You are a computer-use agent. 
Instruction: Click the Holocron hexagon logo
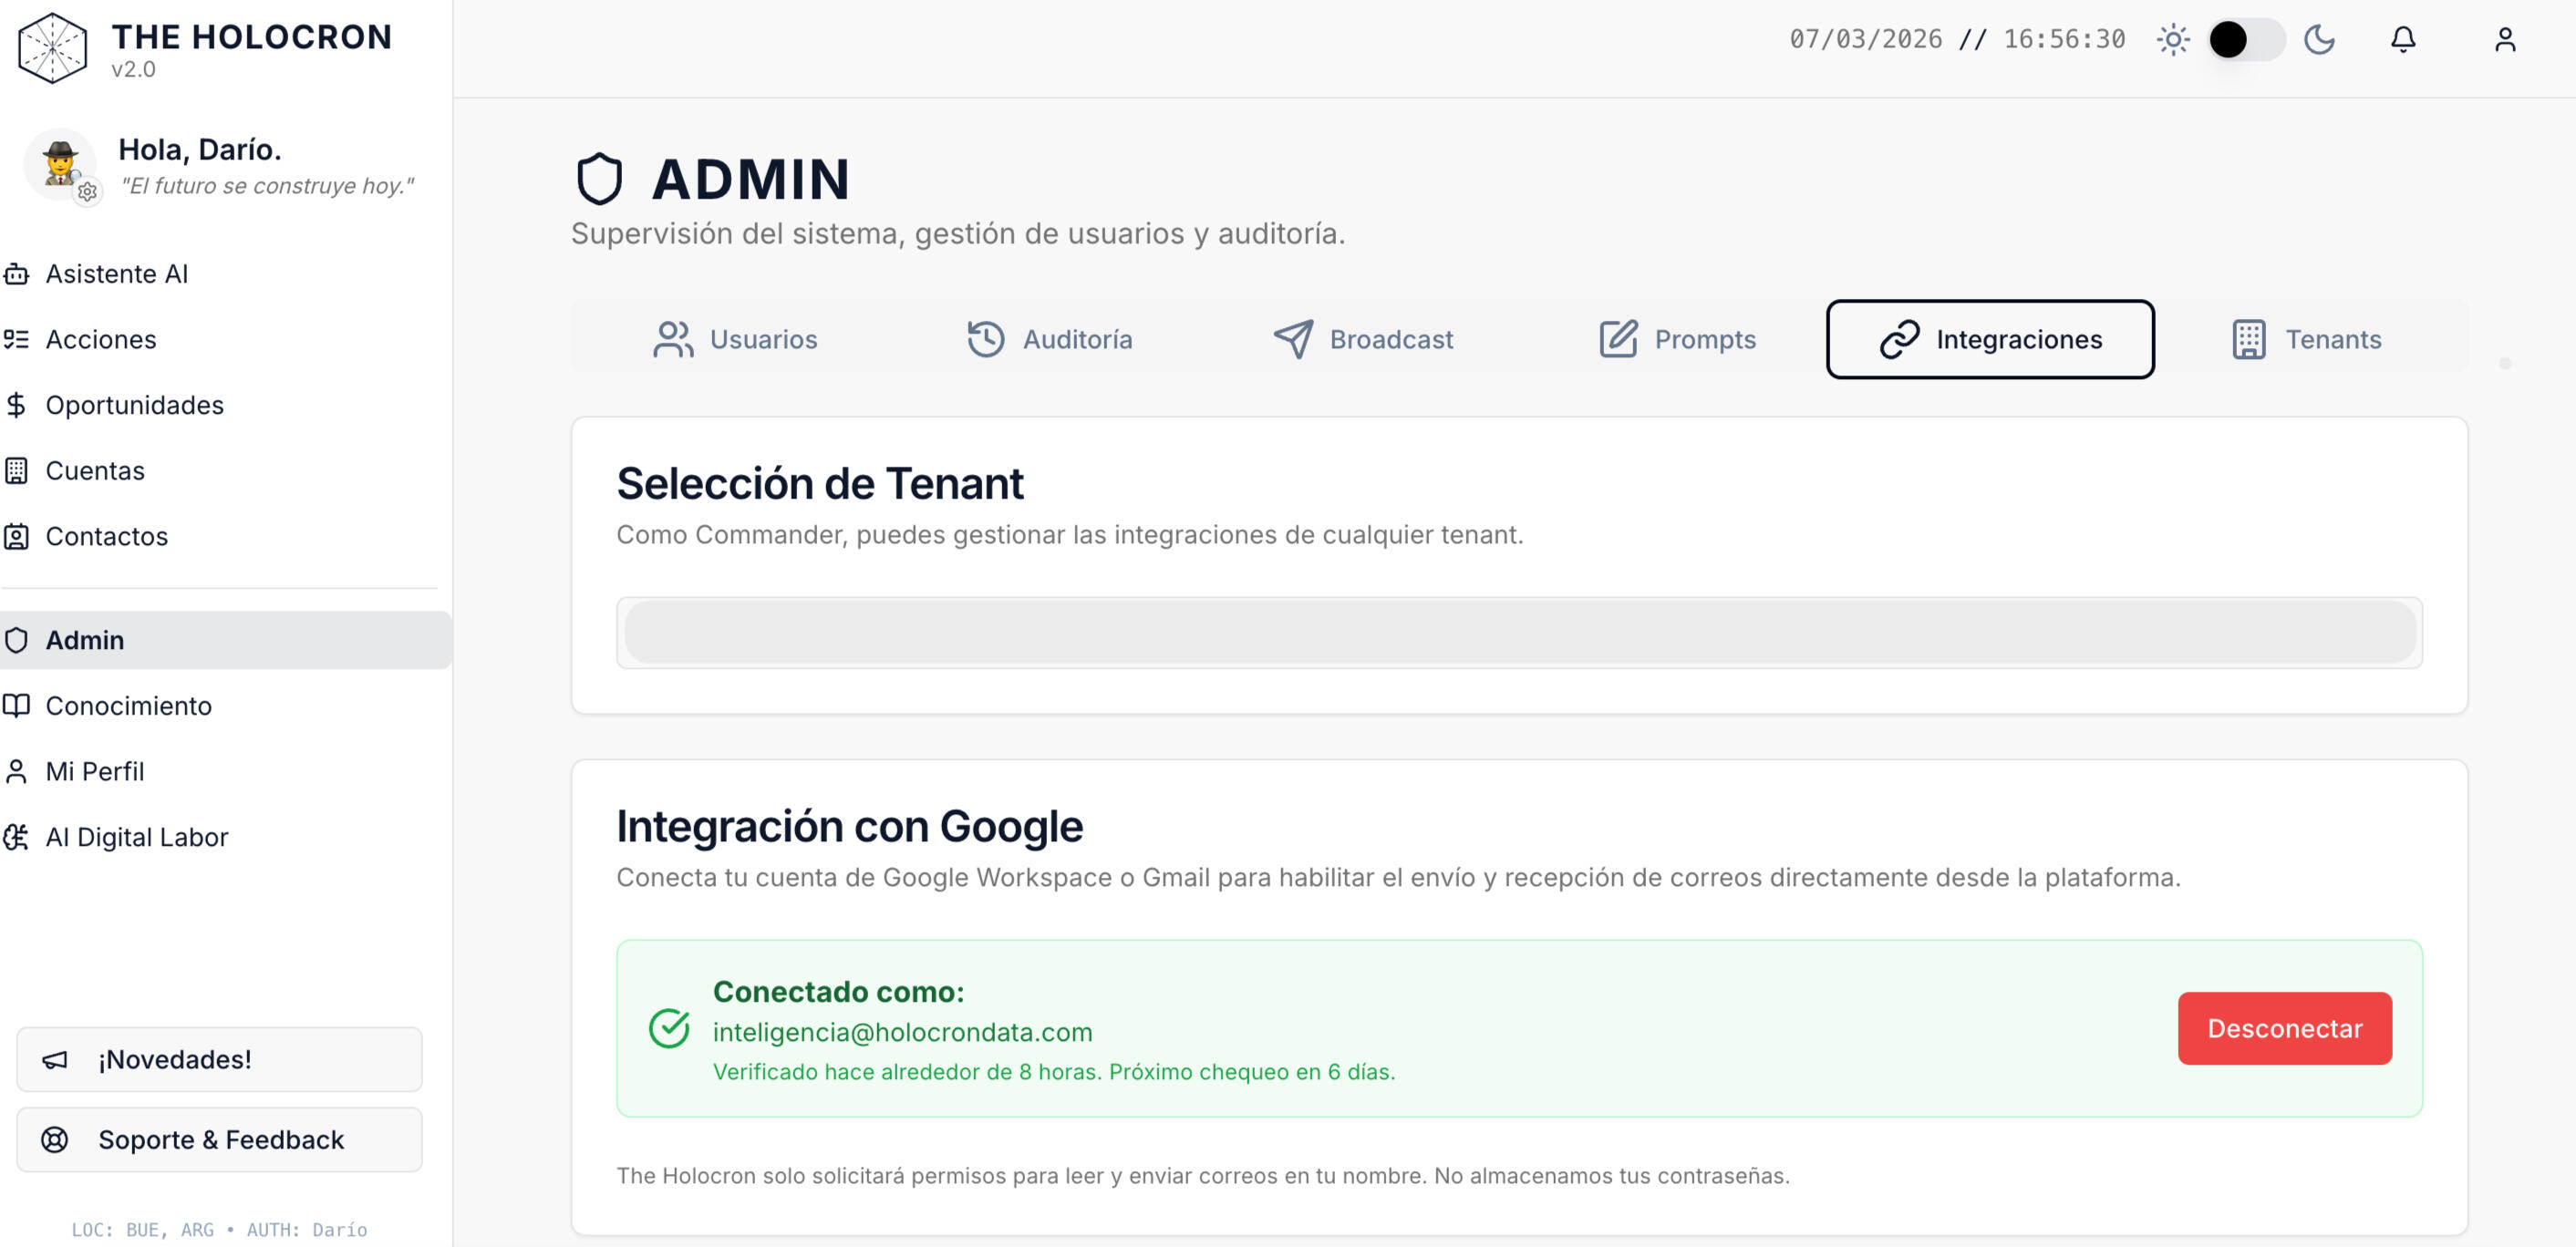53,48
